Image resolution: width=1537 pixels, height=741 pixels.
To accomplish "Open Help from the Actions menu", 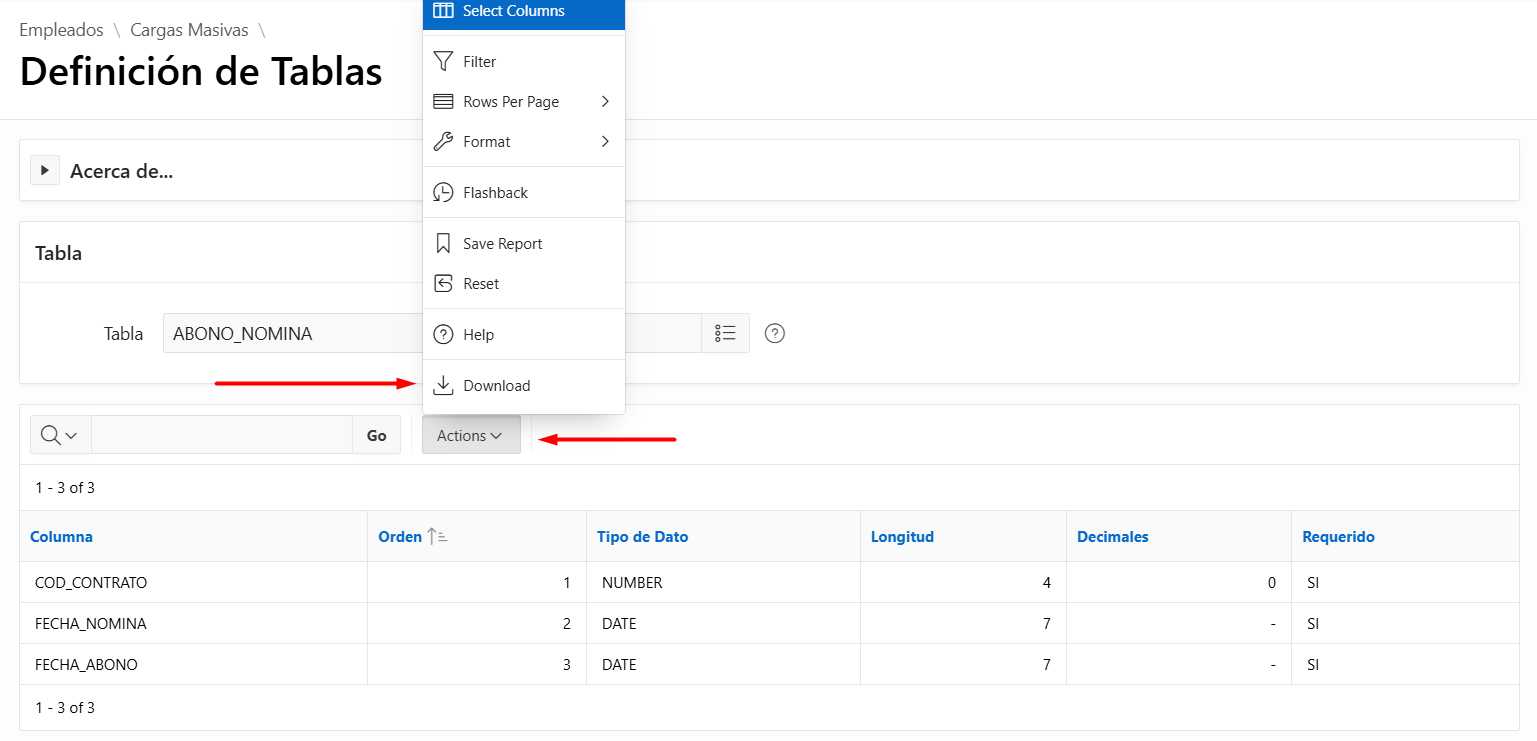I will pyautogui.click(x=478, y=335).
